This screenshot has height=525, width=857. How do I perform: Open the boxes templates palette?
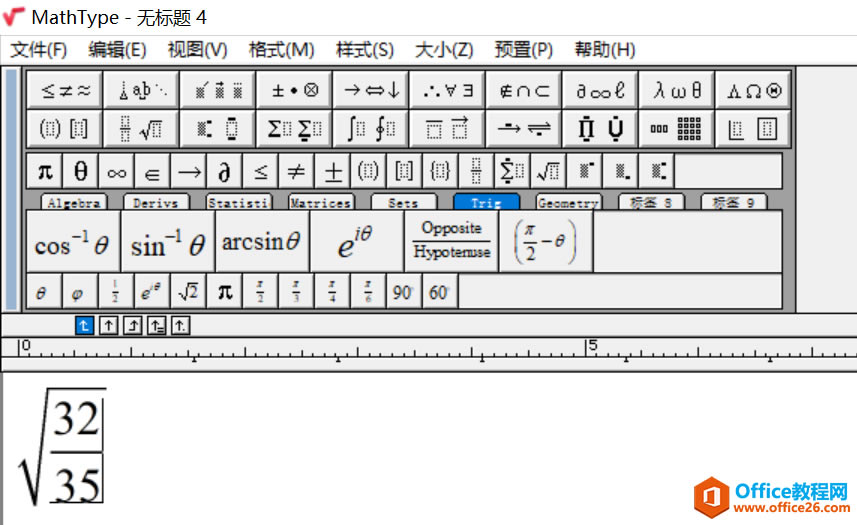(x=753, y=129)
